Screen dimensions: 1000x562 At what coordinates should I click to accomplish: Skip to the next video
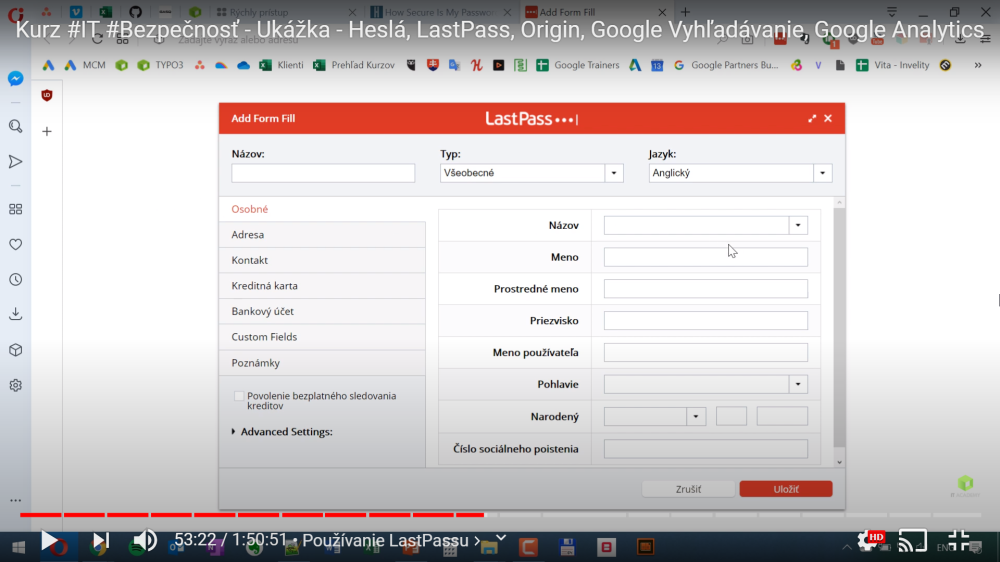tap(100, 541)
